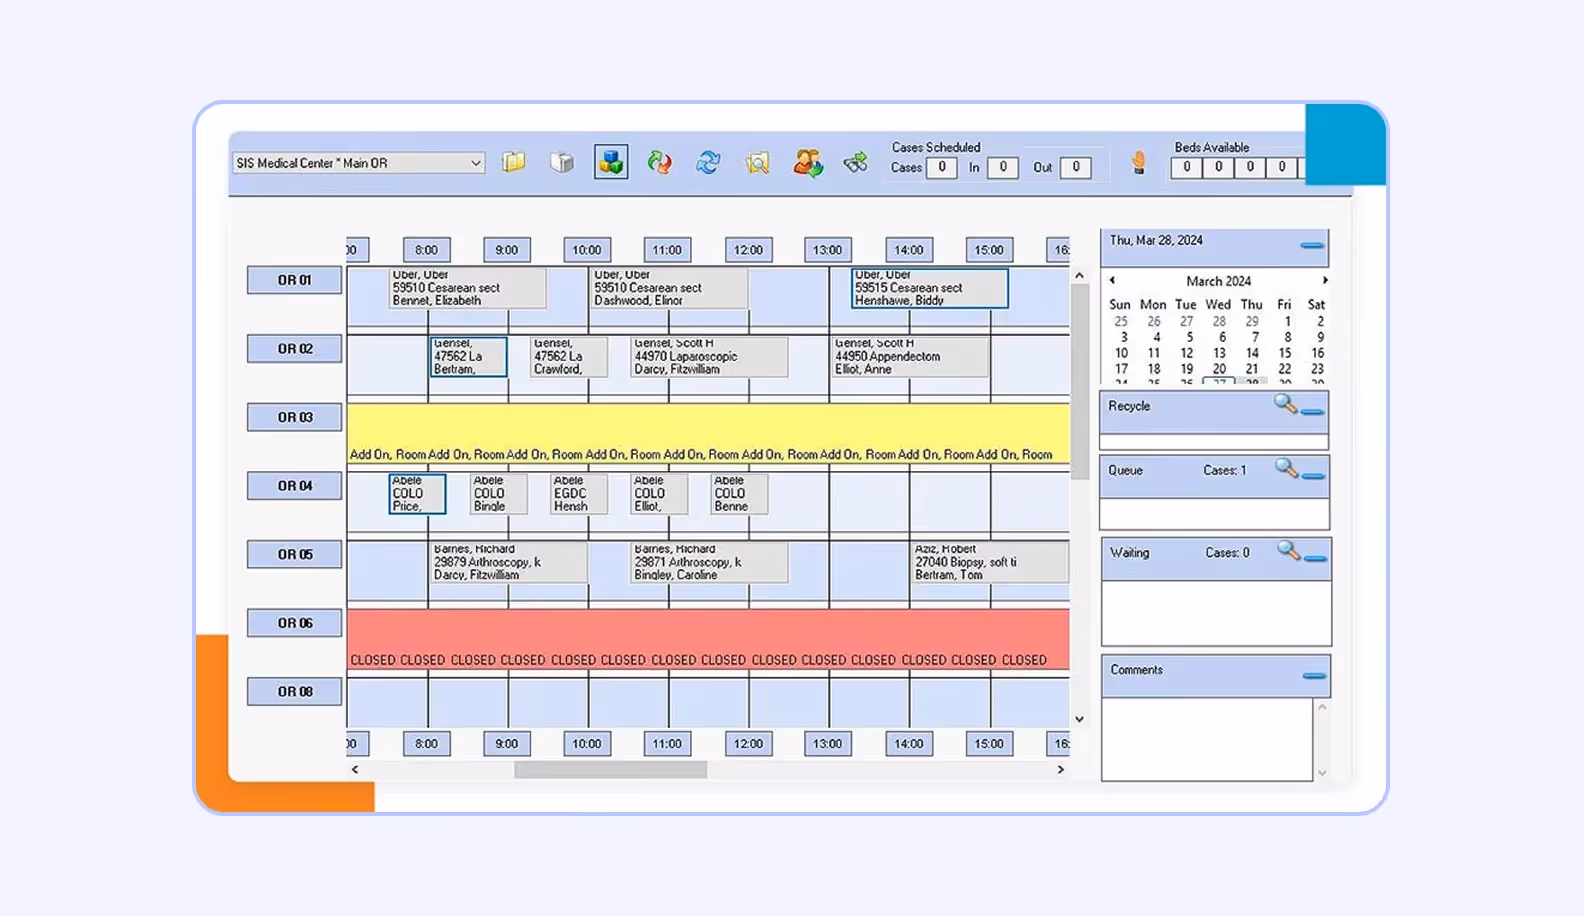Click the top 14:00 time header

pos(909,250)
